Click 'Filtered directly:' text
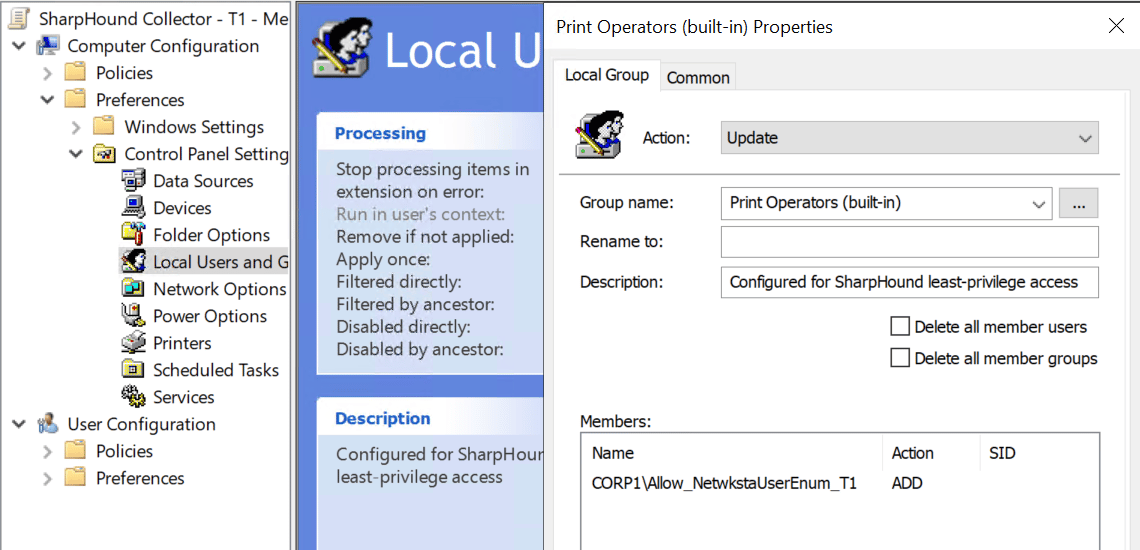 [x=398, y=282]
